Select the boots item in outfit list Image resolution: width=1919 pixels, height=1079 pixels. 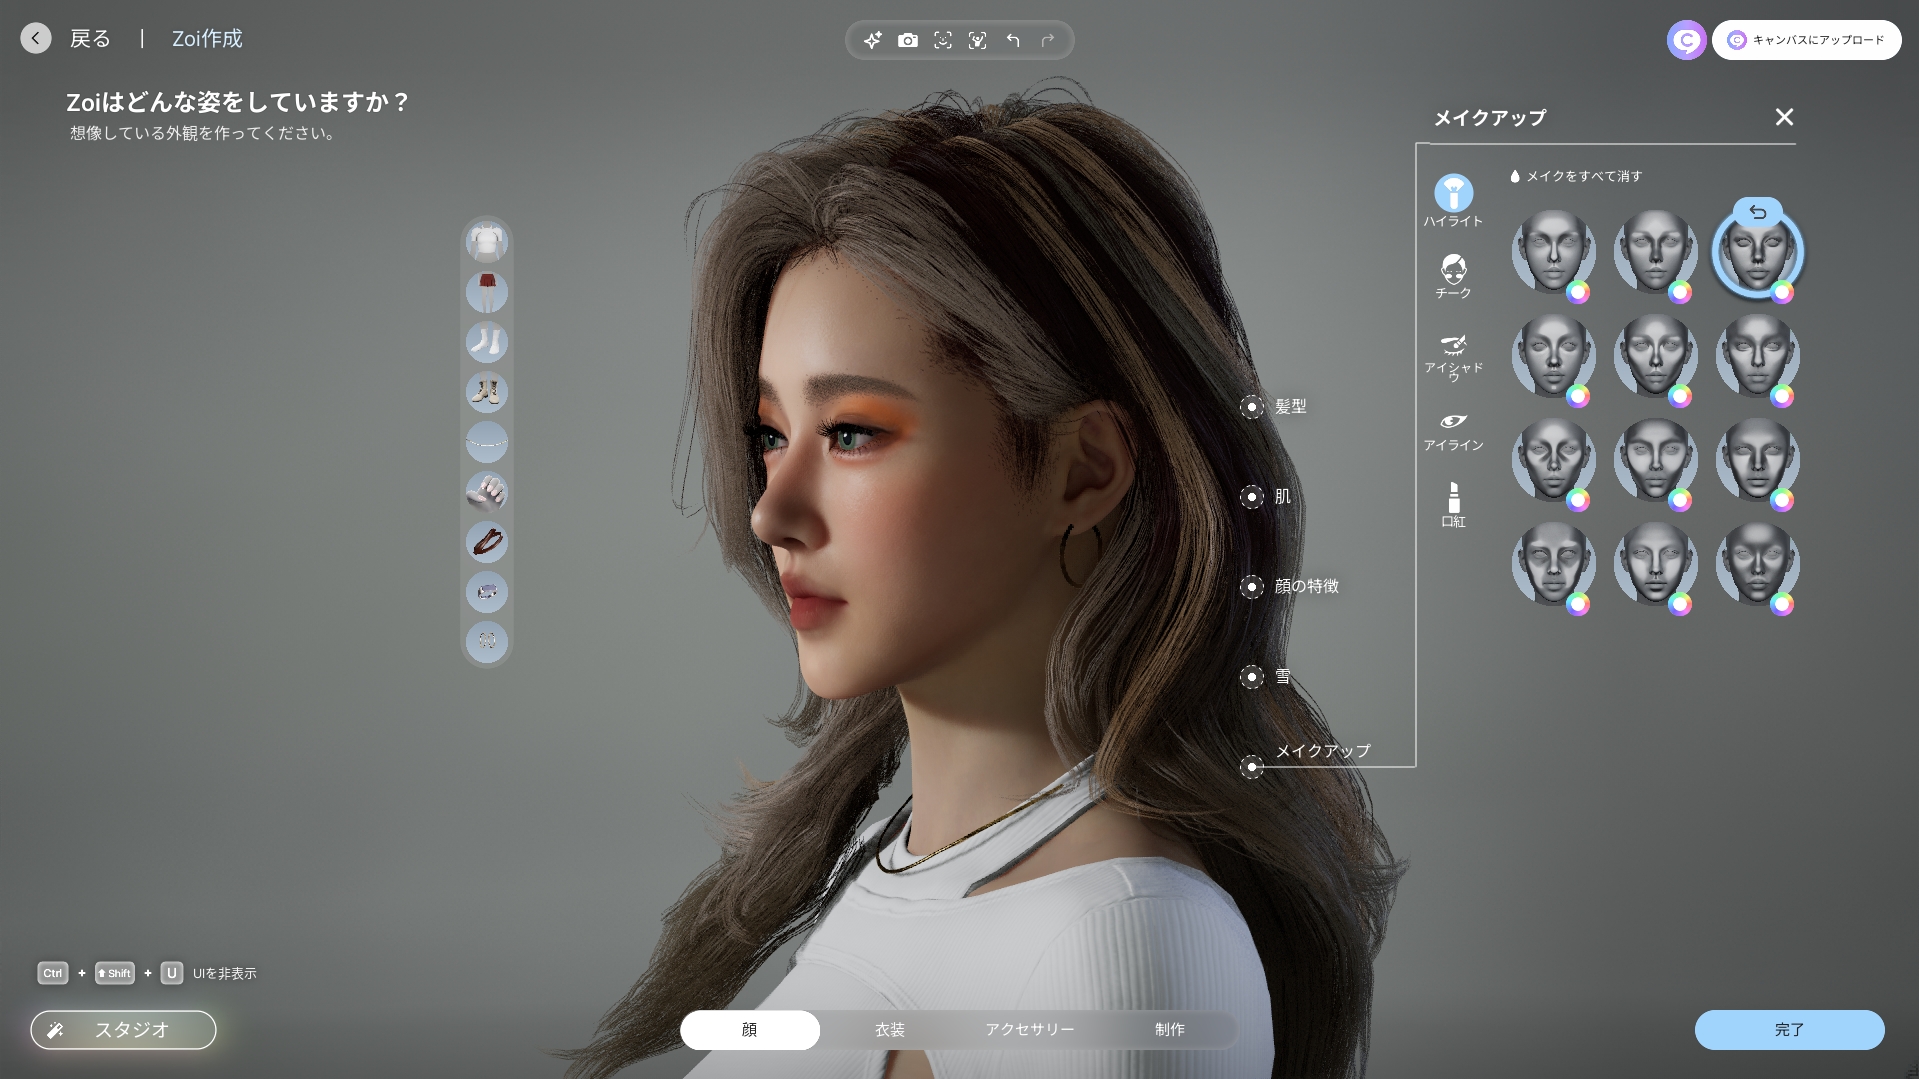(487, 392)
